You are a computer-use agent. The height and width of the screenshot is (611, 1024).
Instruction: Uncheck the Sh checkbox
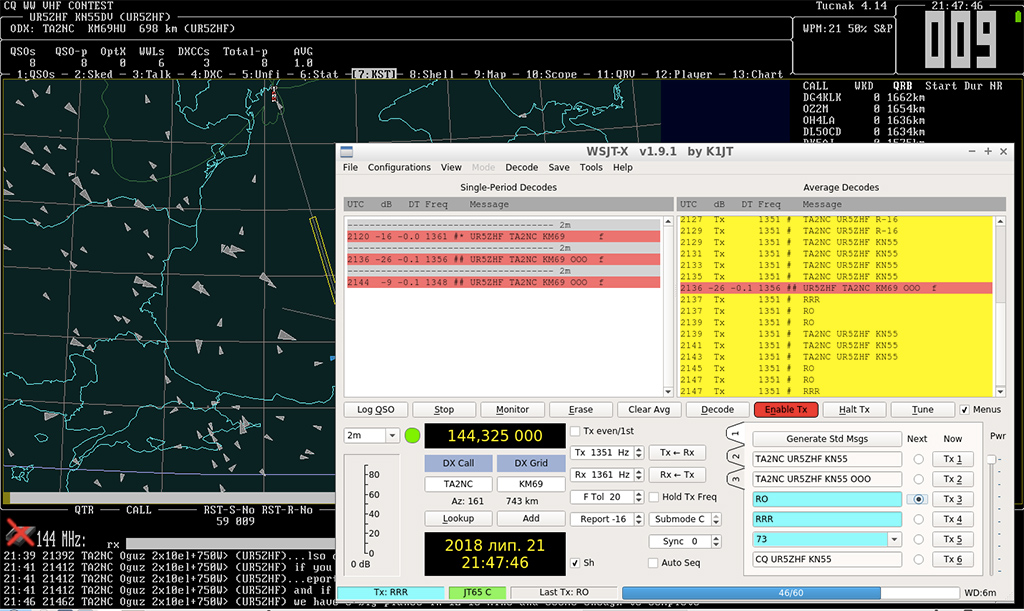pyautogui.click(x=575, y=563)
